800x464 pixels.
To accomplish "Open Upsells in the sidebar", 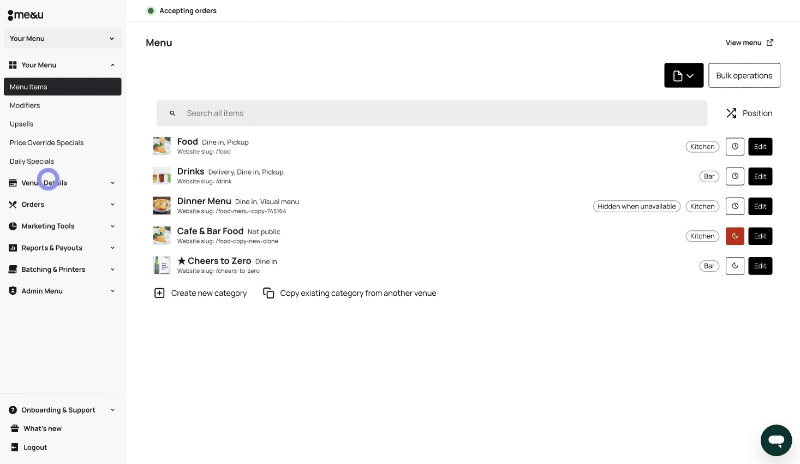I will click(21, 124).
